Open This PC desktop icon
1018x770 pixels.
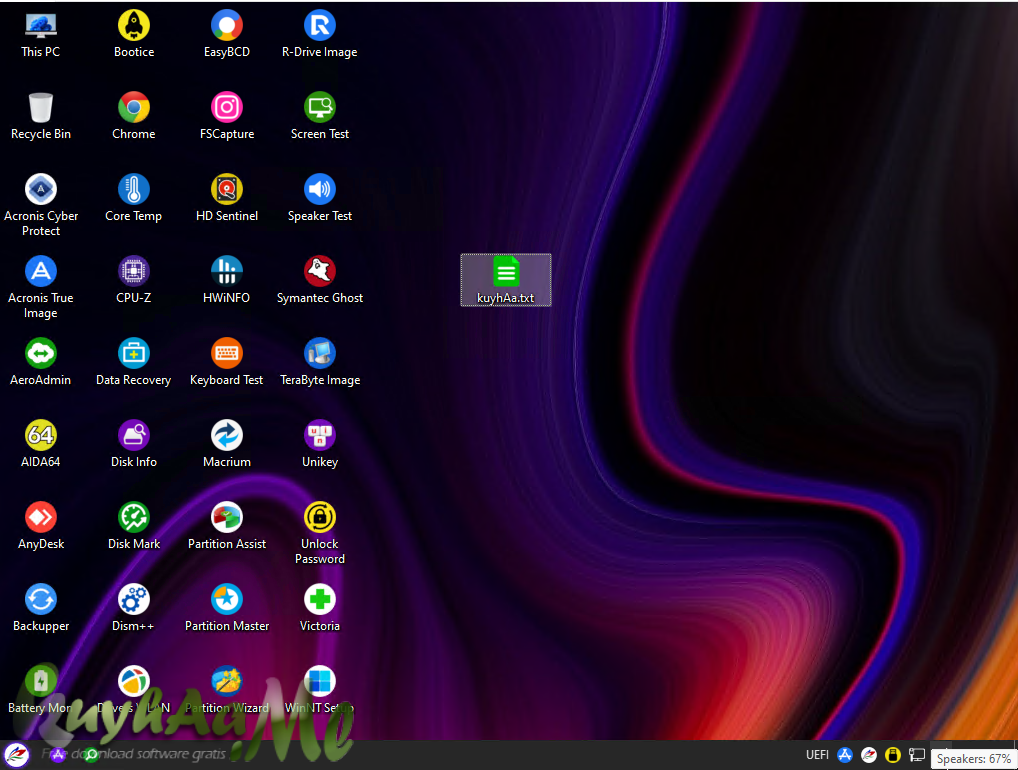point(40,35)
